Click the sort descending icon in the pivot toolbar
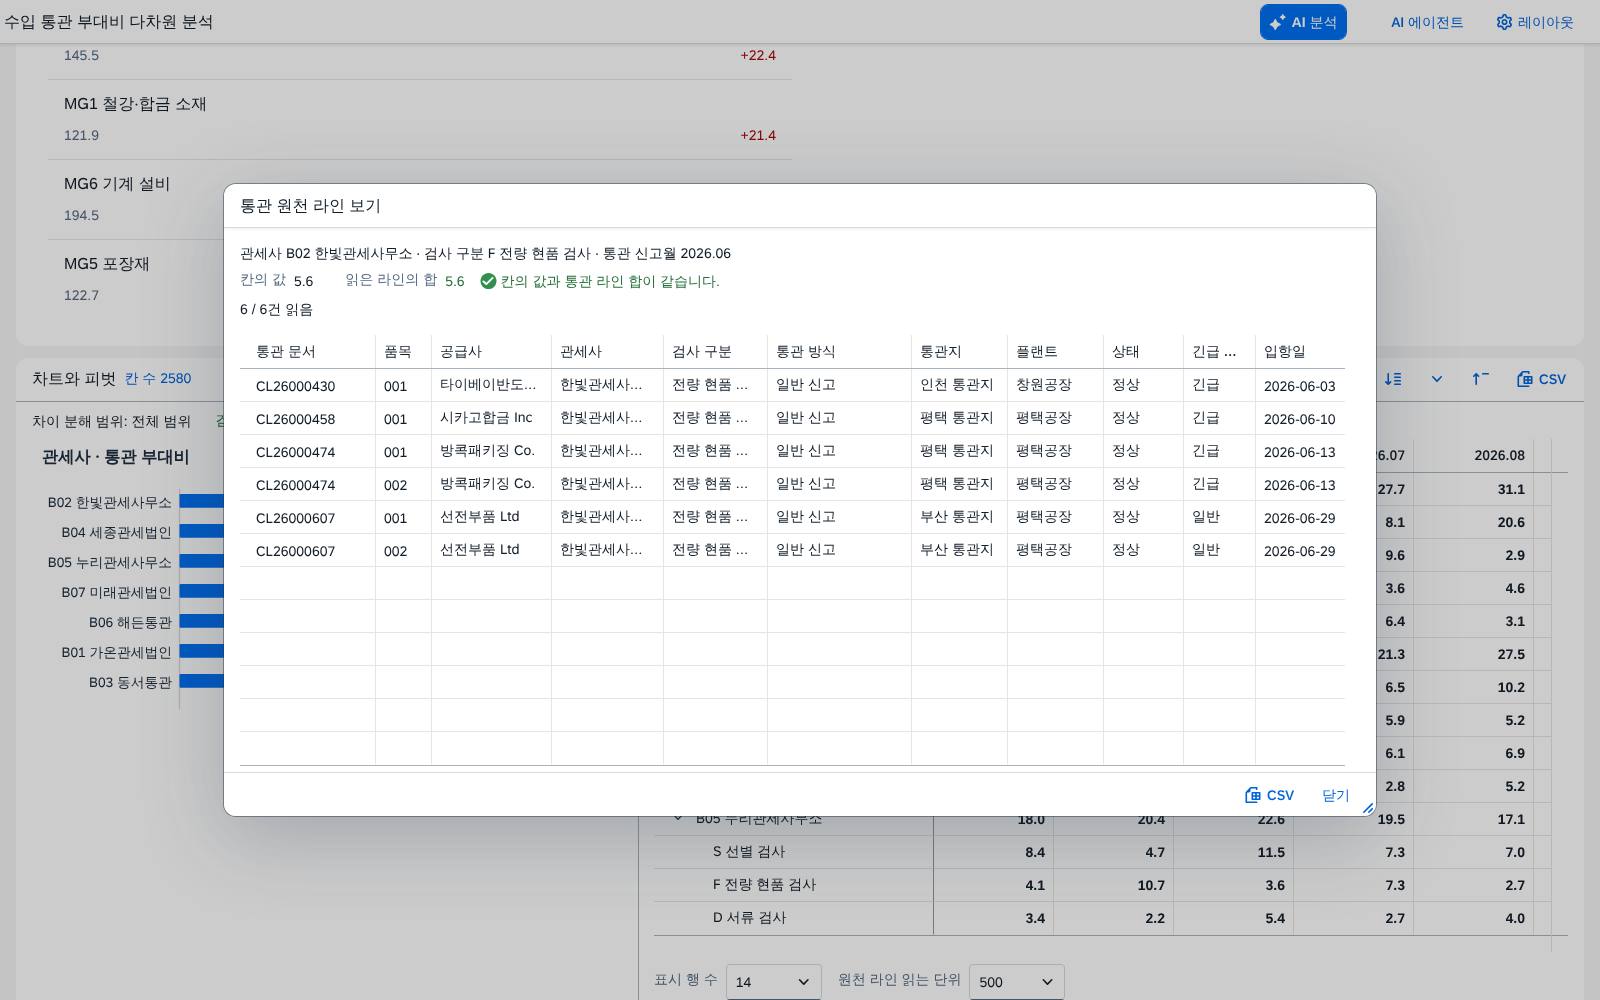 coord(1392,379)
